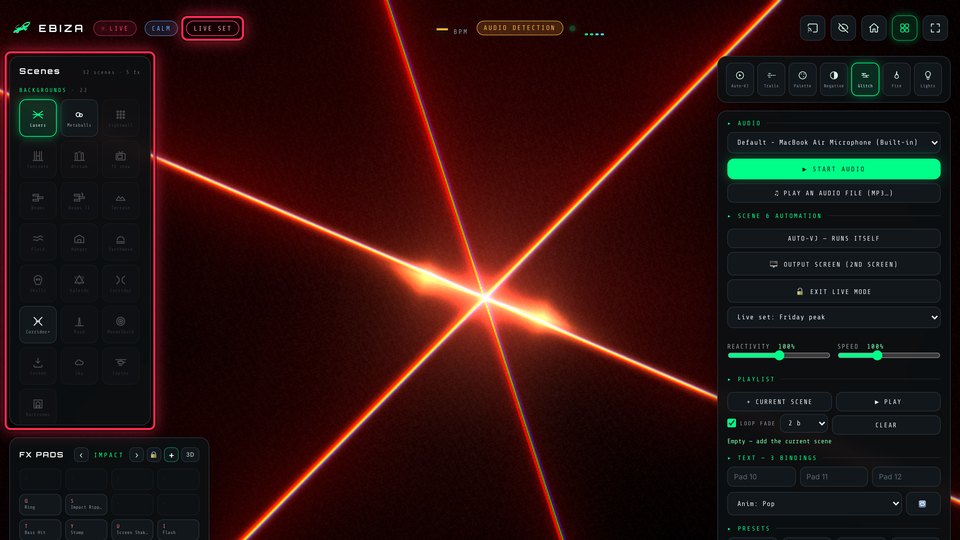This screenshot has height=540, width=960.
Task: Select the Metaballs scene
Action: coord(79,118)
